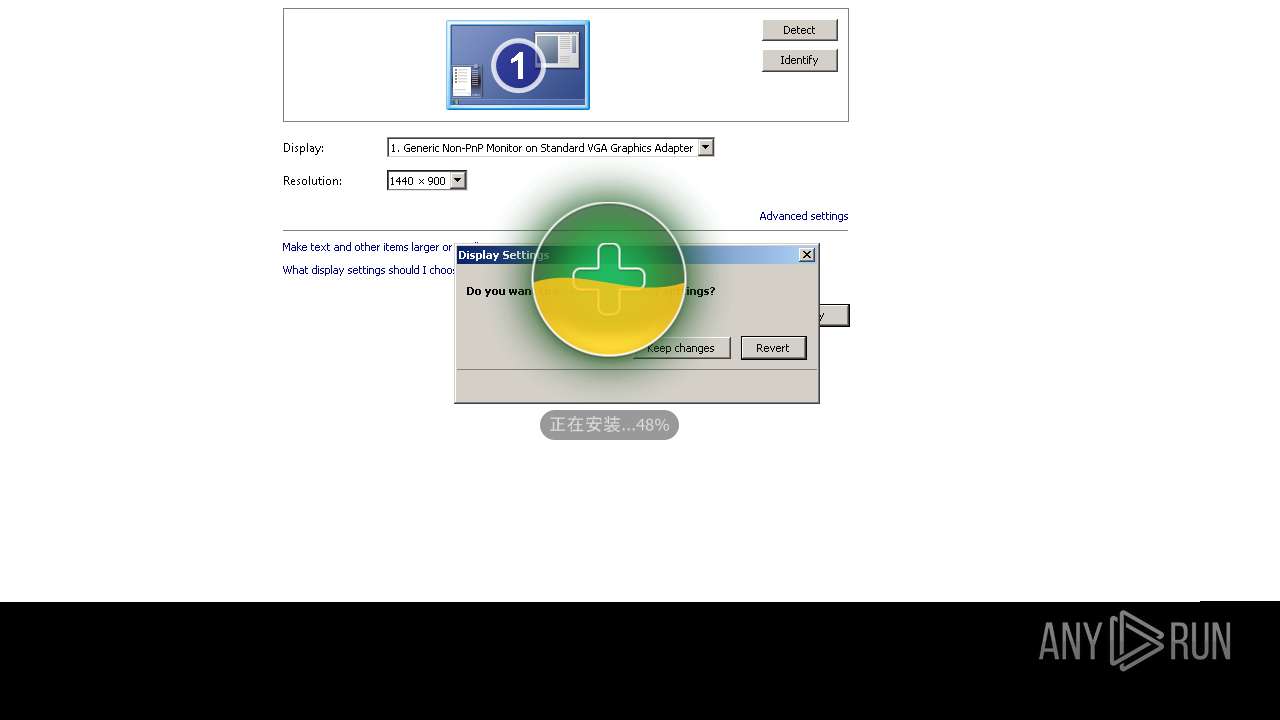Click the Display: label text
Viewport: 1280px width, 720px height.
303,148
